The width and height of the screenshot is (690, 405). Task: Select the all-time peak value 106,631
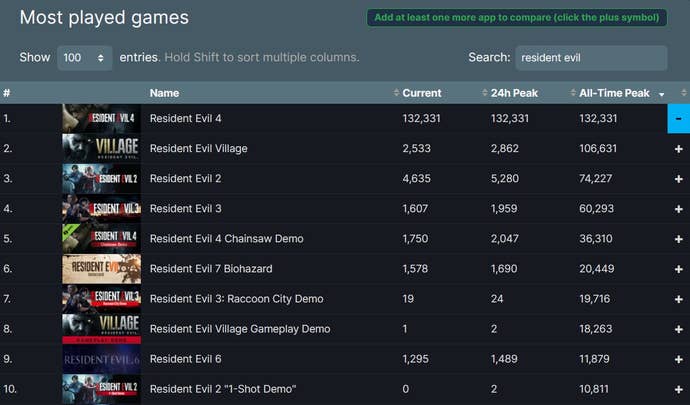(598, 148)
